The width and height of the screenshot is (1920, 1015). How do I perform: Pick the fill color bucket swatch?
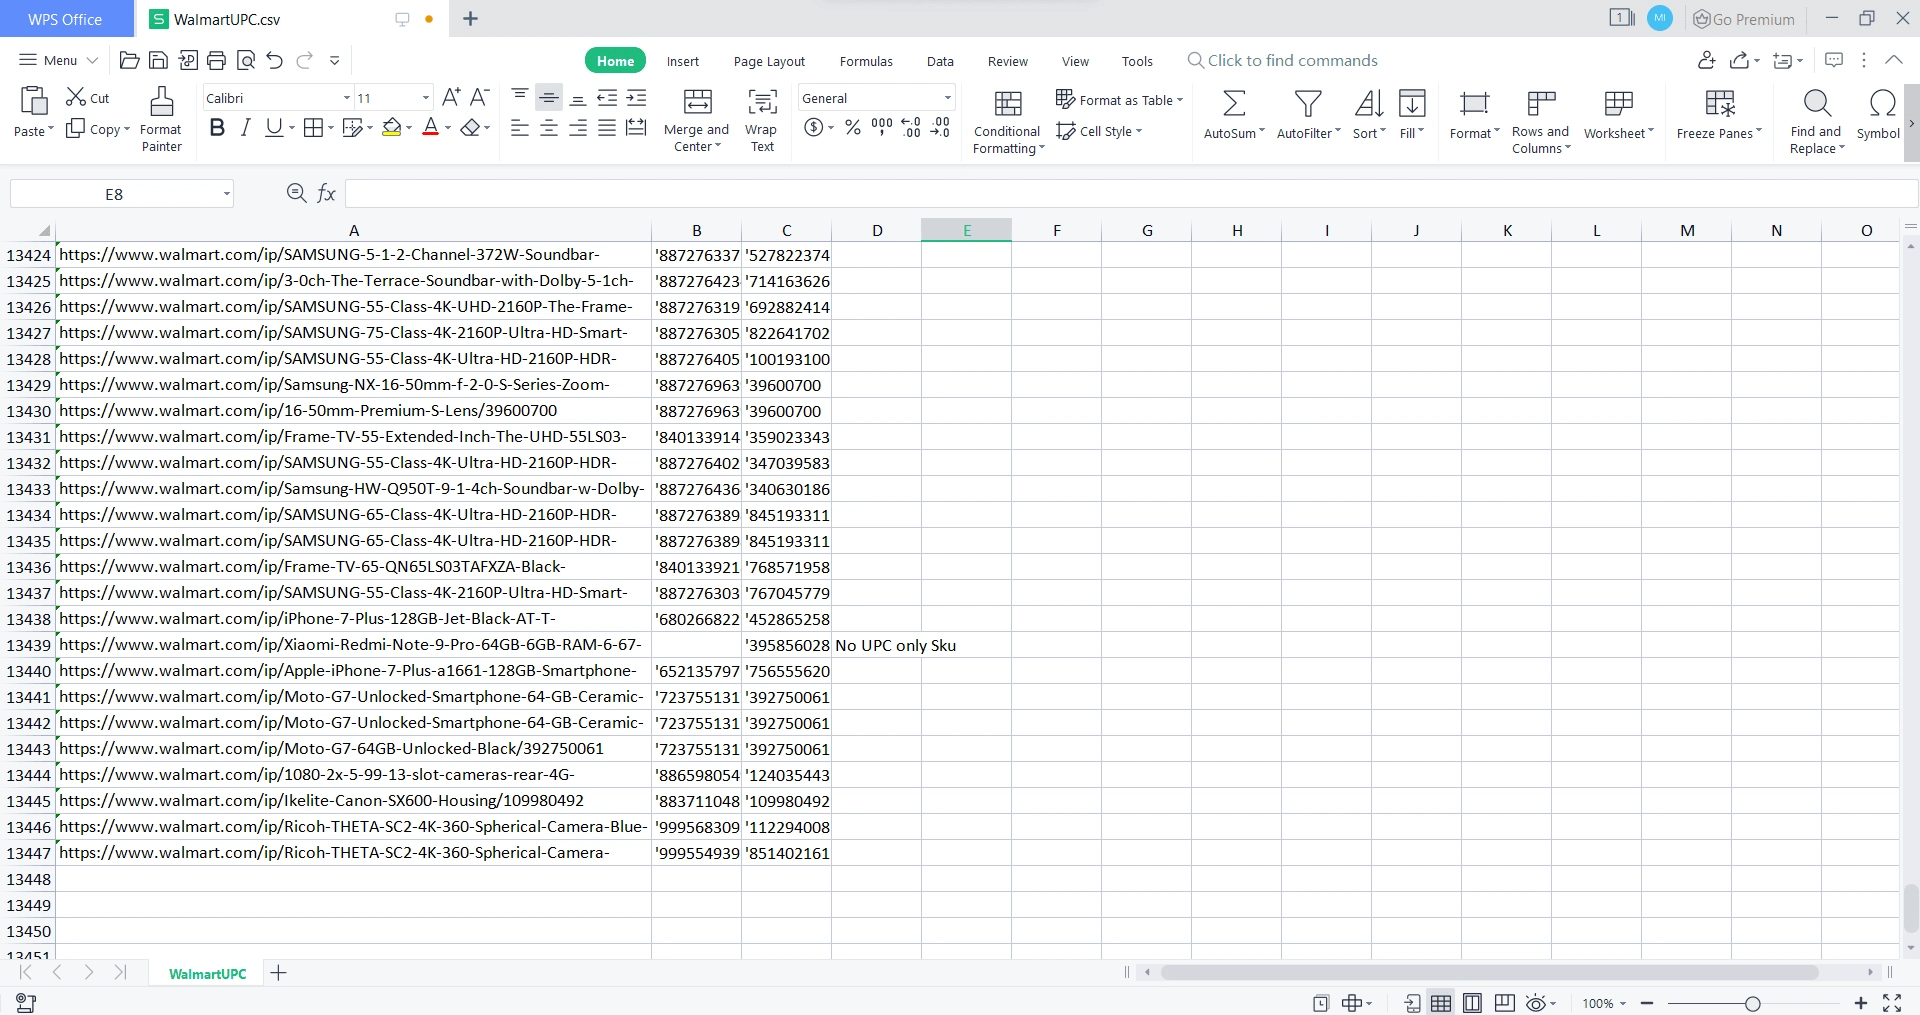coord(392,128)
